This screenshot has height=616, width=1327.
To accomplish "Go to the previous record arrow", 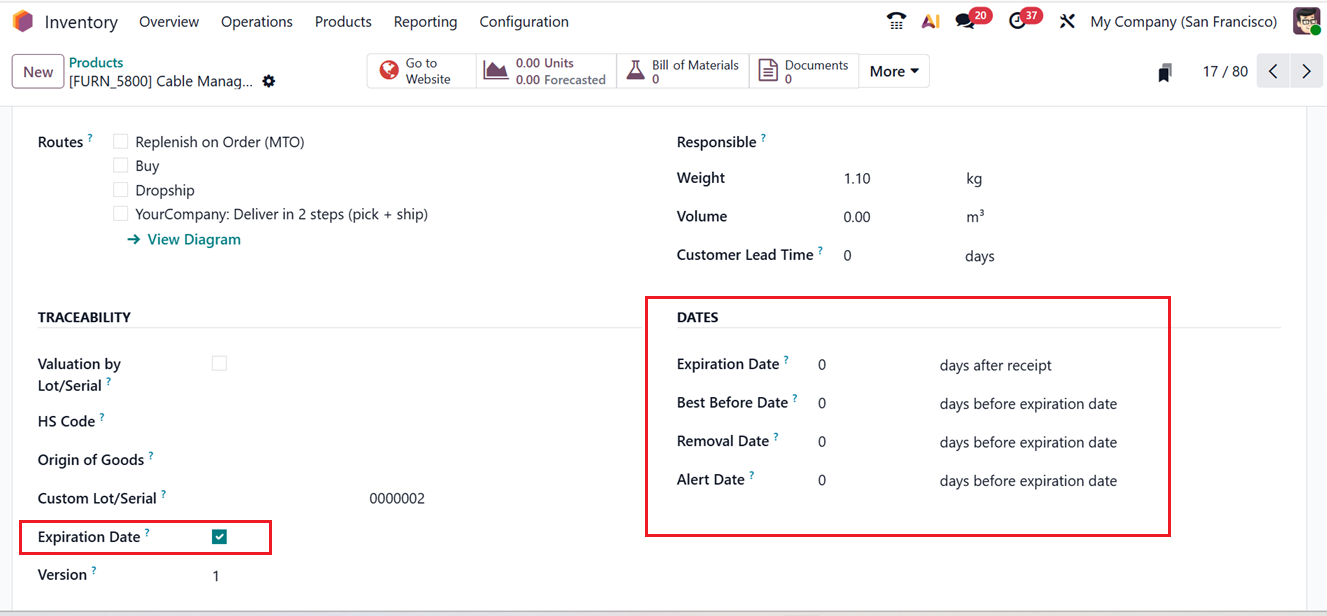I will pos(1273,71).
